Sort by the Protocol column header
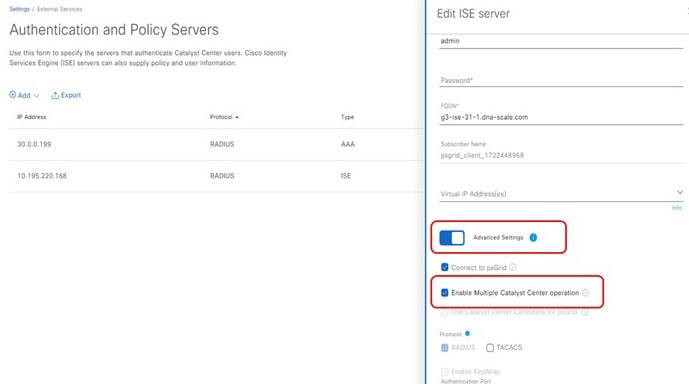Screen dimensions: 689x384 [x=221, y=117]
